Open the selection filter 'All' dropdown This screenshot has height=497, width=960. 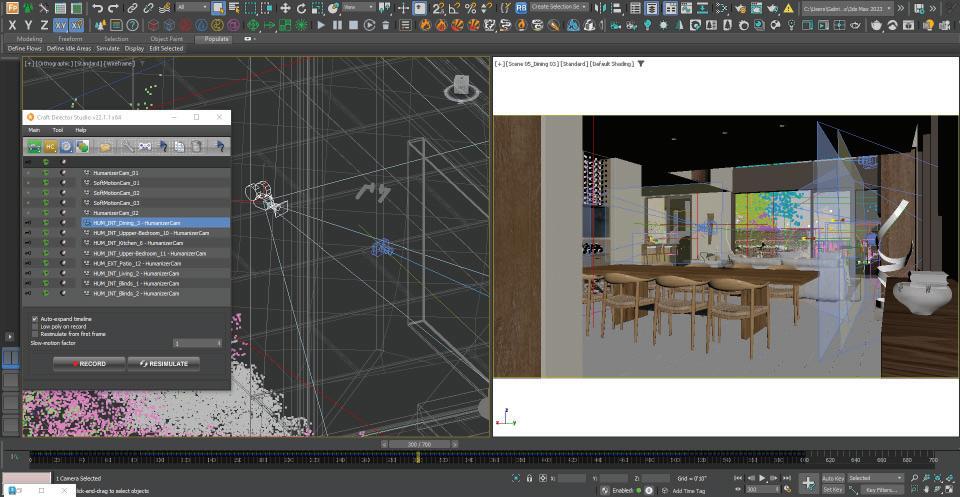click(191, 8)
